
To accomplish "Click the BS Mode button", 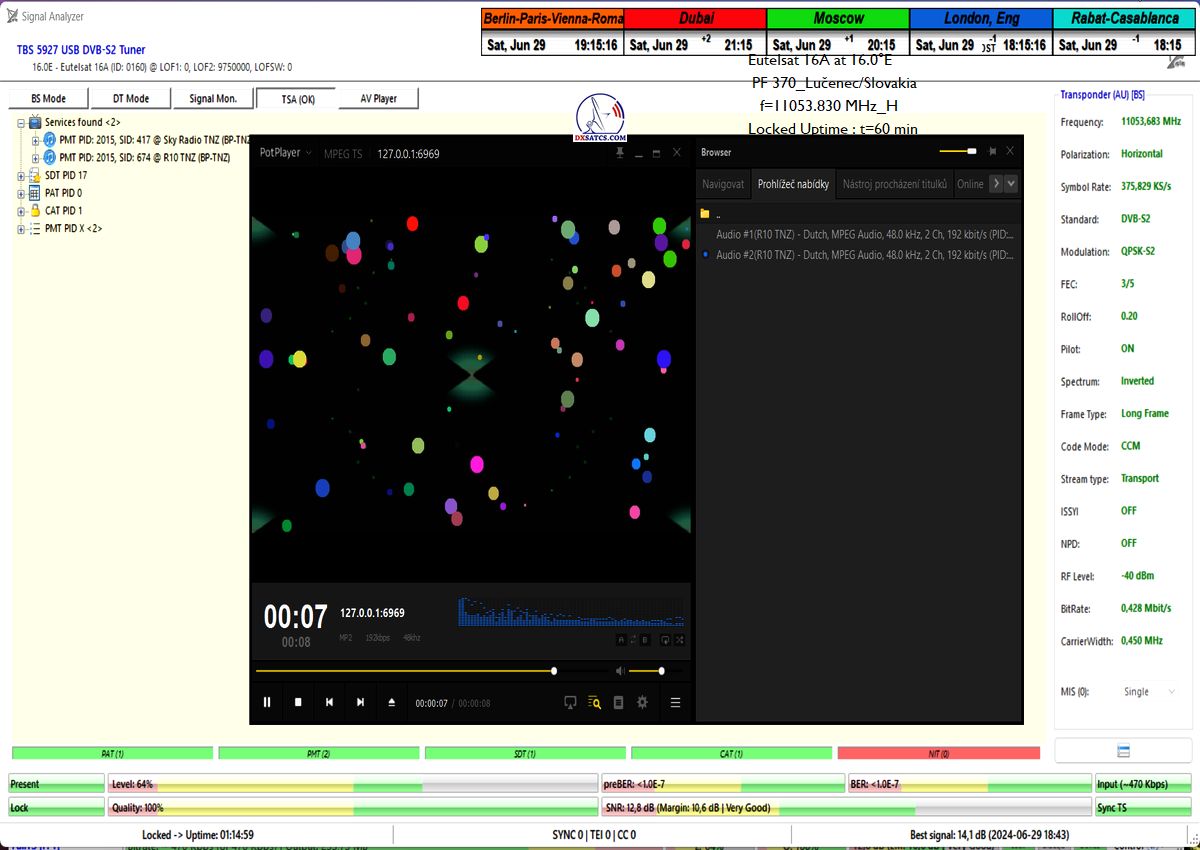I will coord(48,99).
